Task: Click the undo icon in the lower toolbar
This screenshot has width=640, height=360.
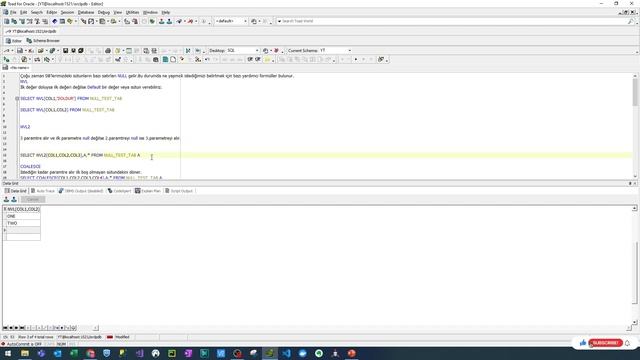Action: point(207,60)
